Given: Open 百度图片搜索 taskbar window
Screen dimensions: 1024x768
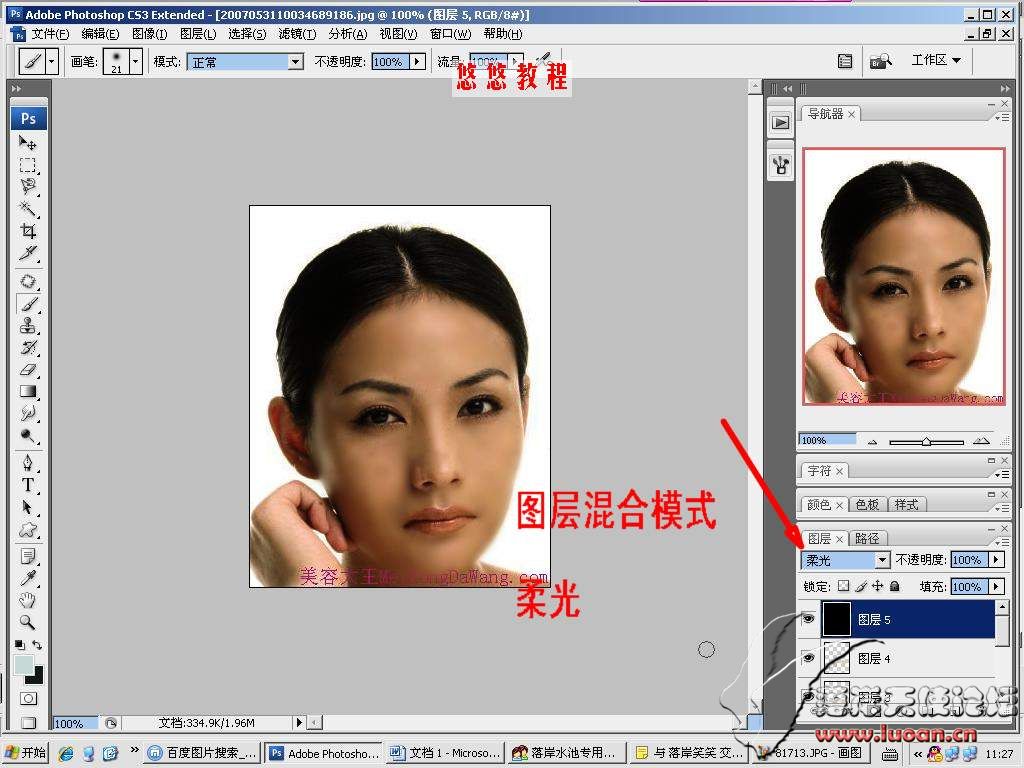Looking at the screenshot, I should click(203, 753).
